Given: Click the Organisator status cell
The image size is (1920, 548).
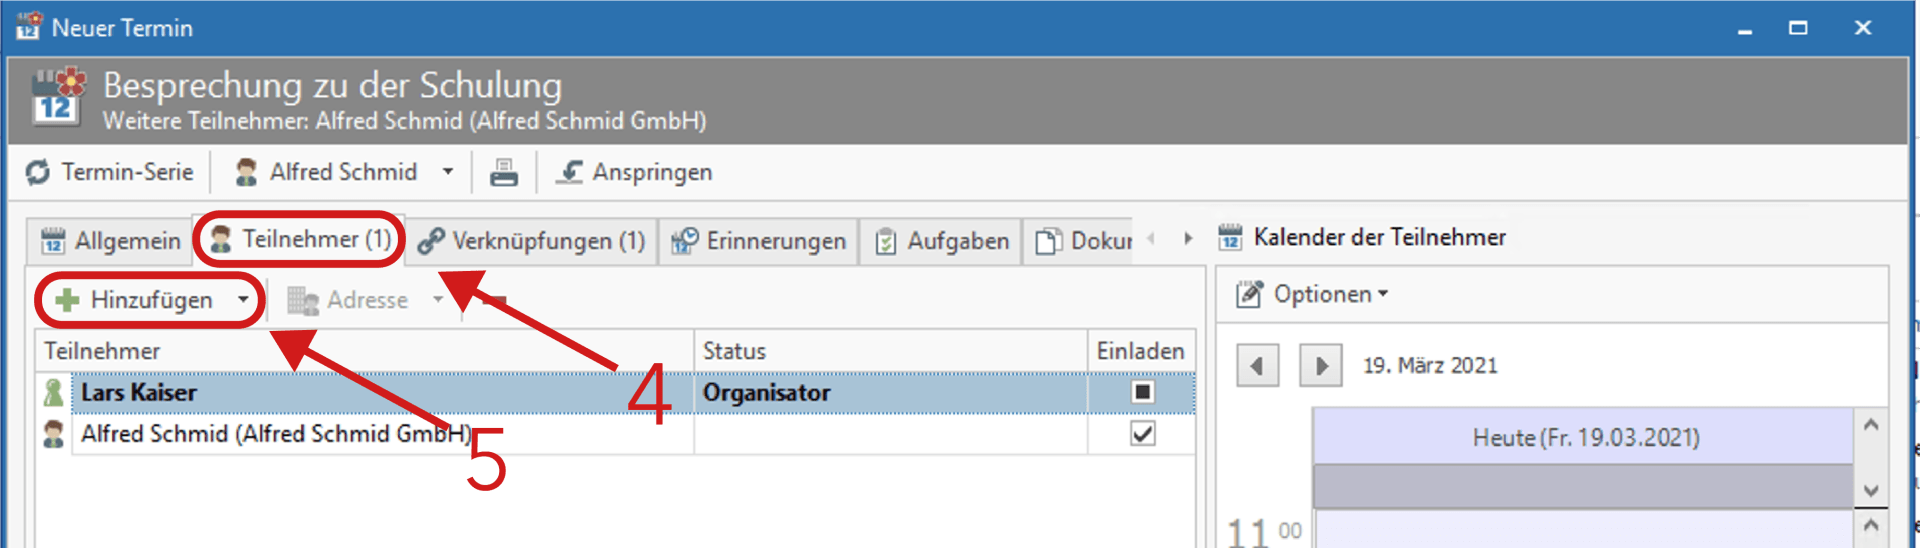Looking at the screenshot, I should [891, 393].
